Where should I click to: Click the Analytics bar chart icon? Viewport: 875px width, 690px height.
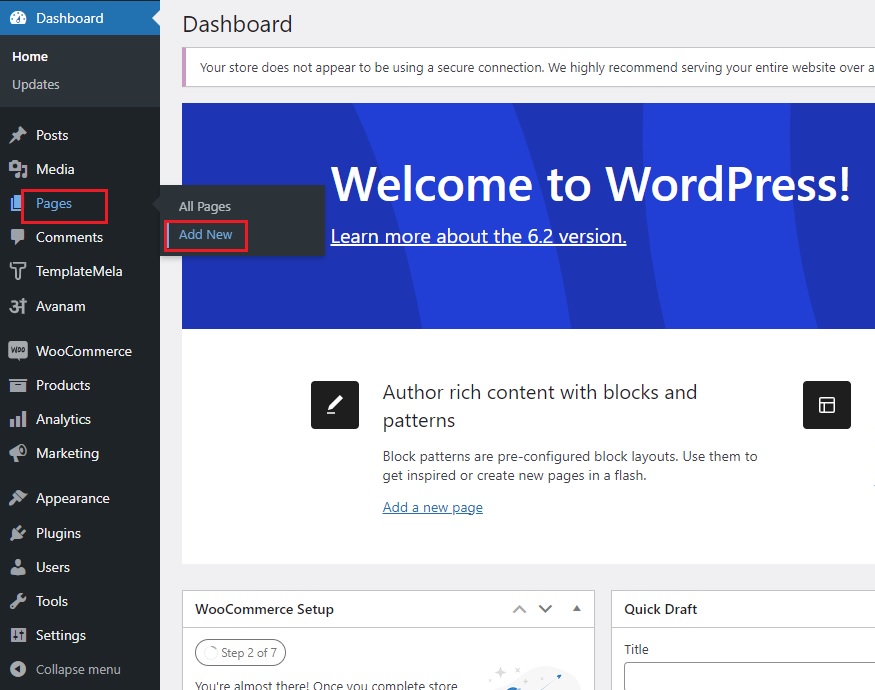tap(18, 419)
